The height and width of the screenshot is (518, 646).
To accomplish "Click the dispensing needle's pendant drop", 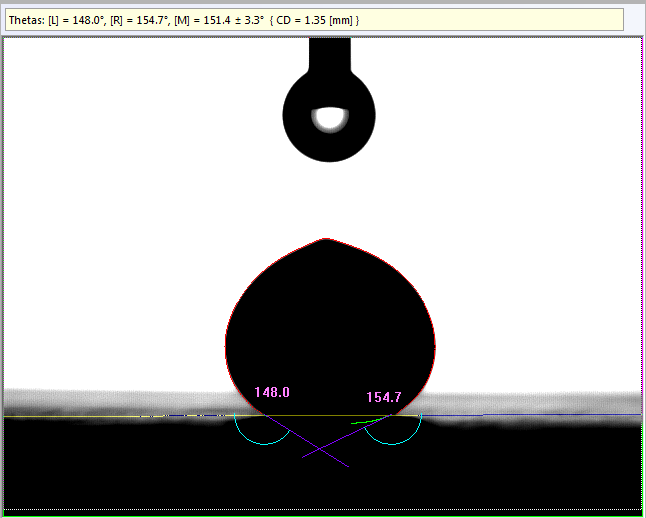I will point(329,115).
